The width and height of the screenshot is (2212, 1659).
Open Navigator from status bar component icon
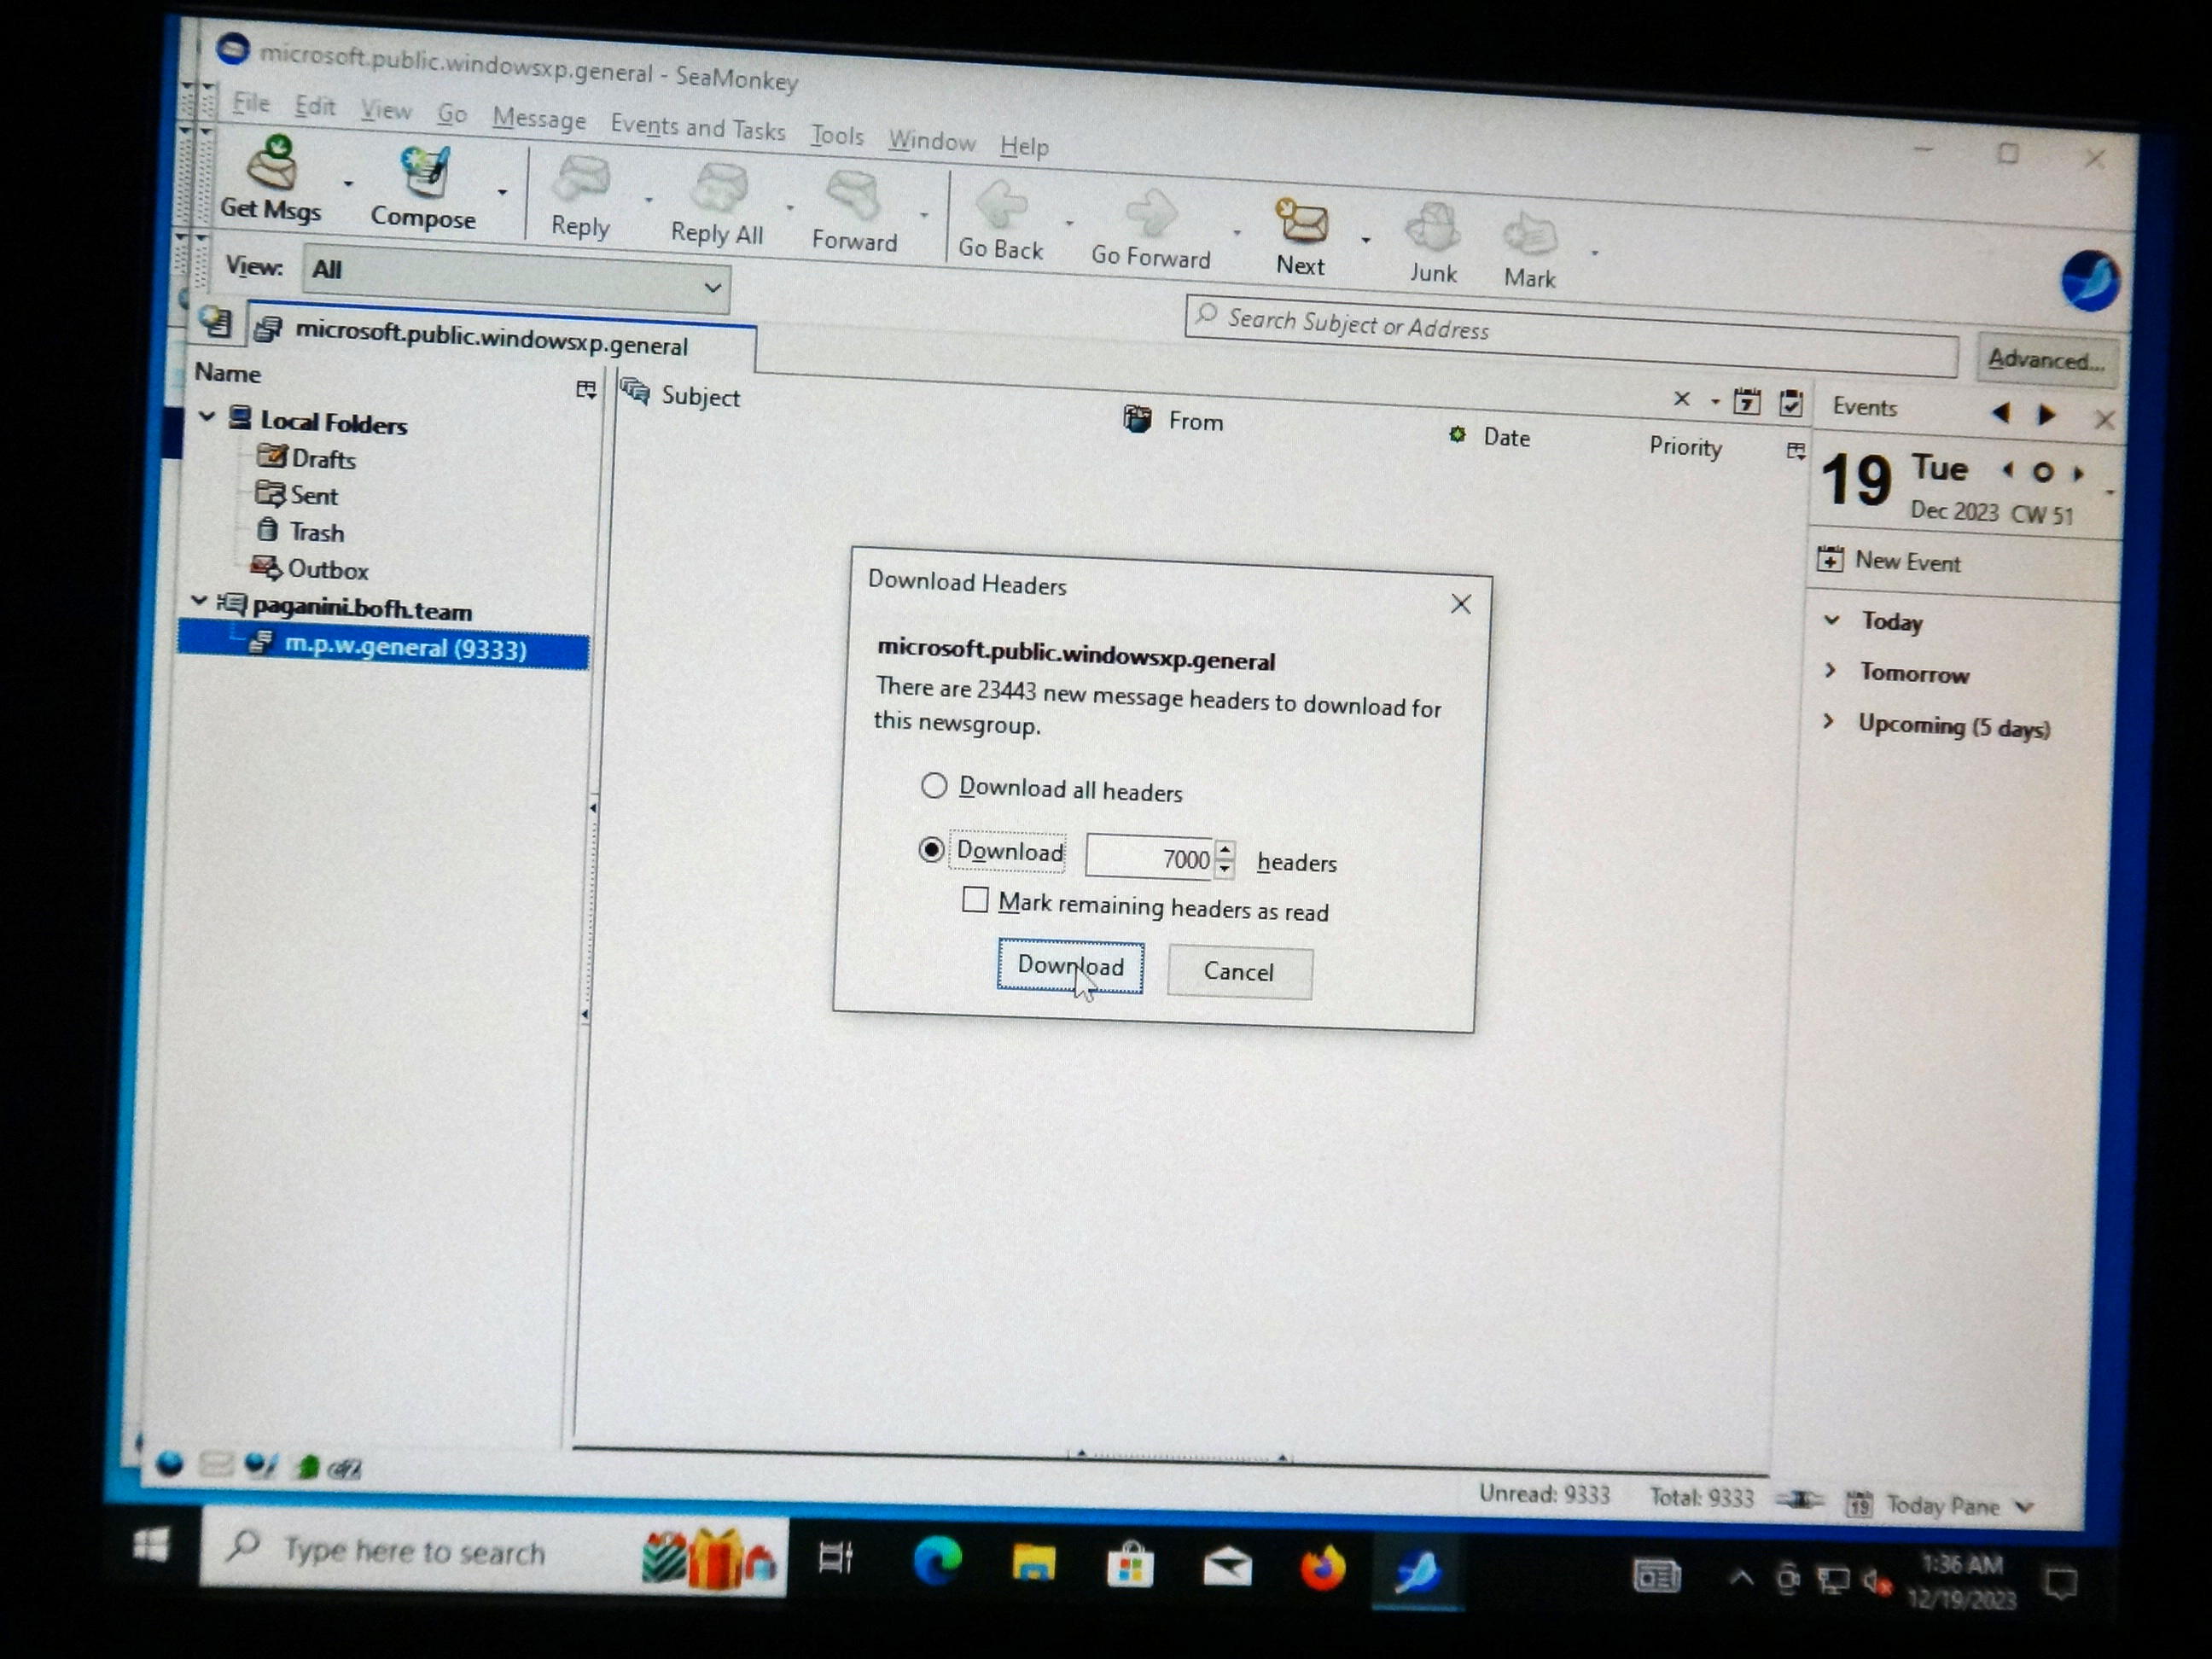click(x=171, y=1464)
